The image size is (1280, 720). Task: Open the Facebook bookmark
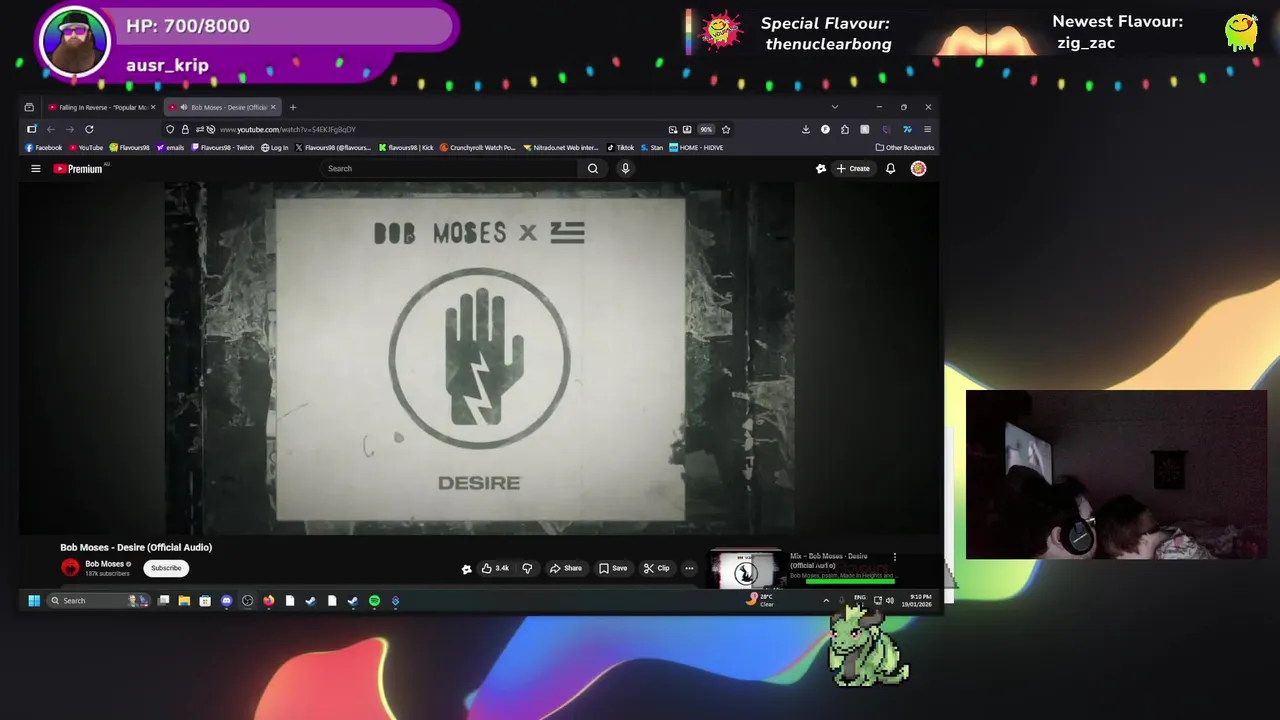[44, 148]
